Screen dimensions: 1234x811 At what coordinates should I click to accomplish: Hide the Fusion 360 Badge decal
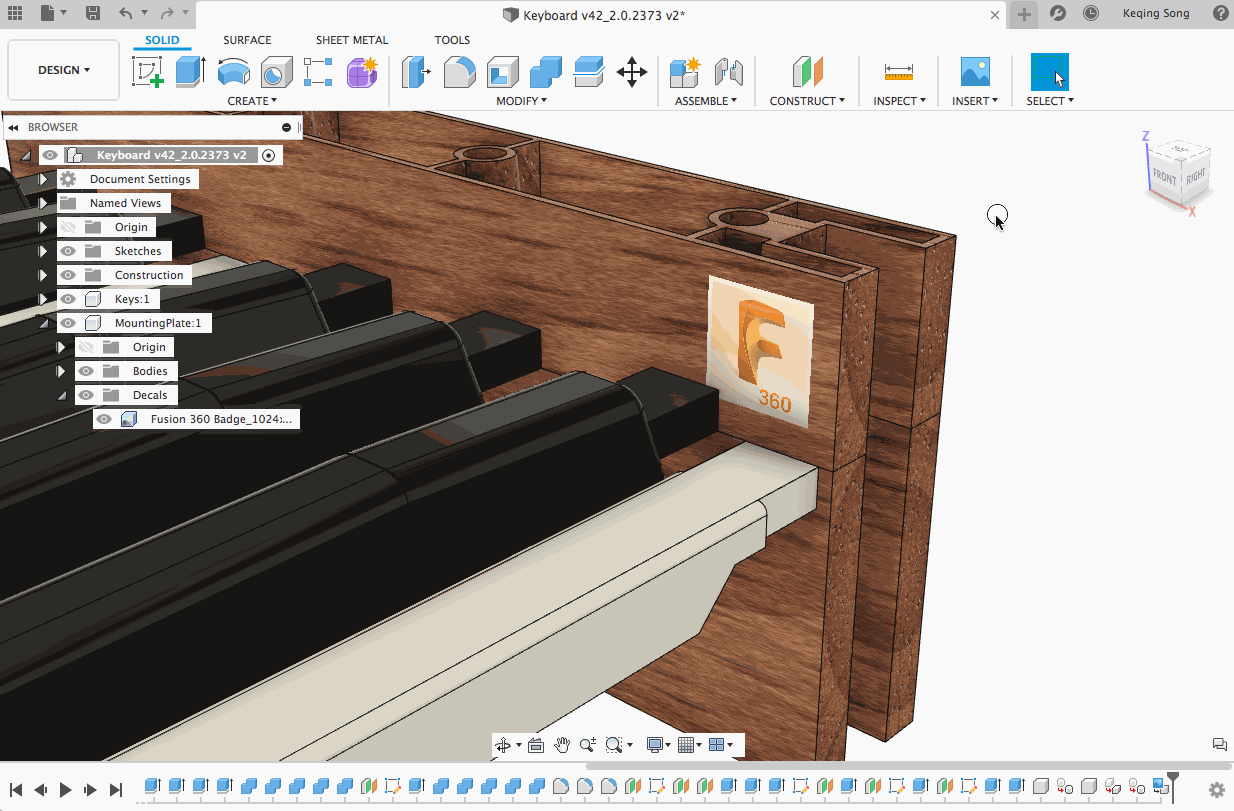click(104, 419)
